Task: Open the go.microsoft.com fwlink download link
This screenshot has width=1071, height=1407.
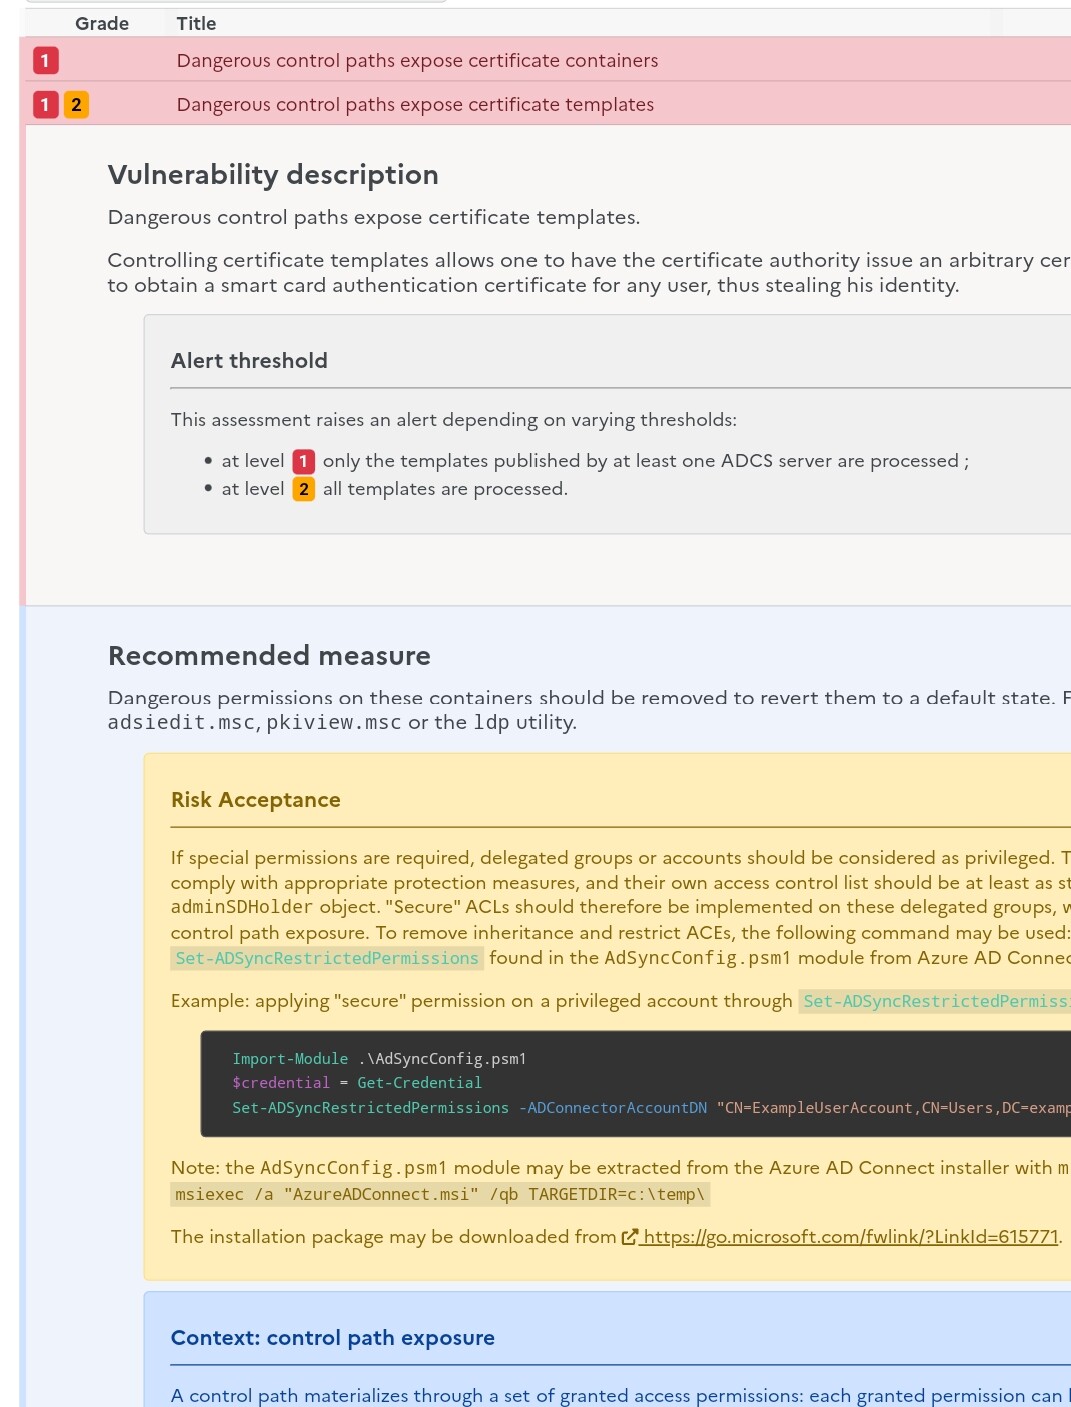Action: (x=850, y=1237)
